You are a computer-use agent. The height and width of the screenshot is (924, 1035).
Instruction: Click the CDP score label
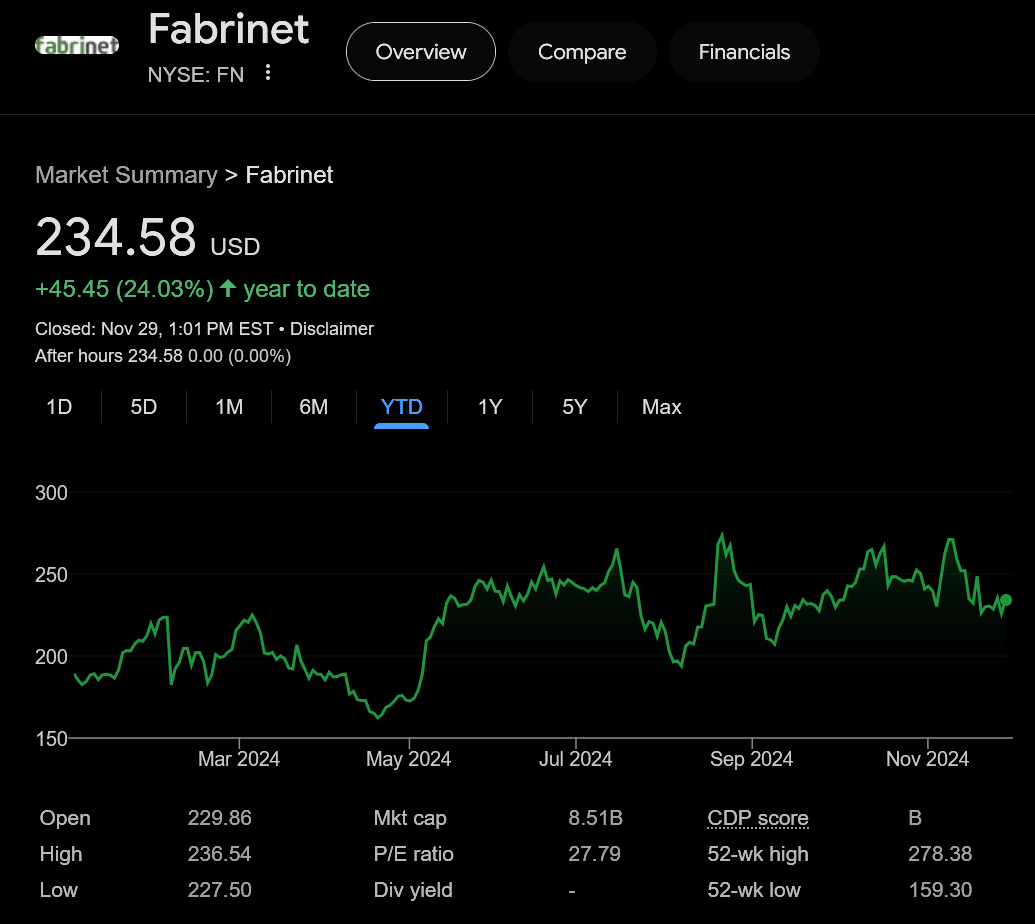(x=758, y=818)
